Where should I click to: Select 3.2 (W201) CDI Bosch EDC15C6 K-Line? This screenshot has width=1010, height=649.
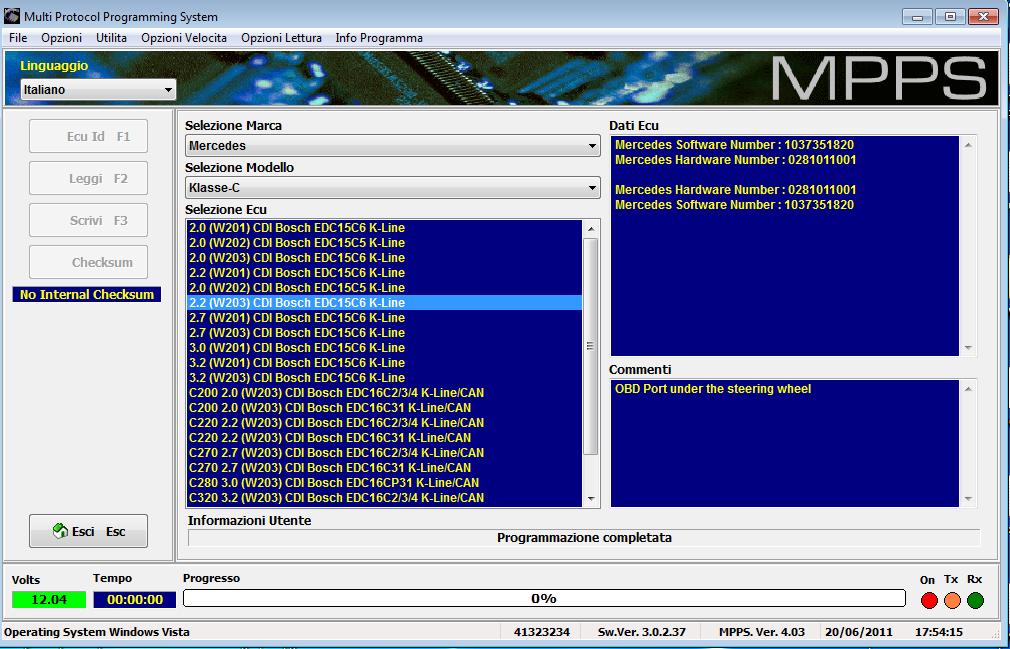click(385, 363)
